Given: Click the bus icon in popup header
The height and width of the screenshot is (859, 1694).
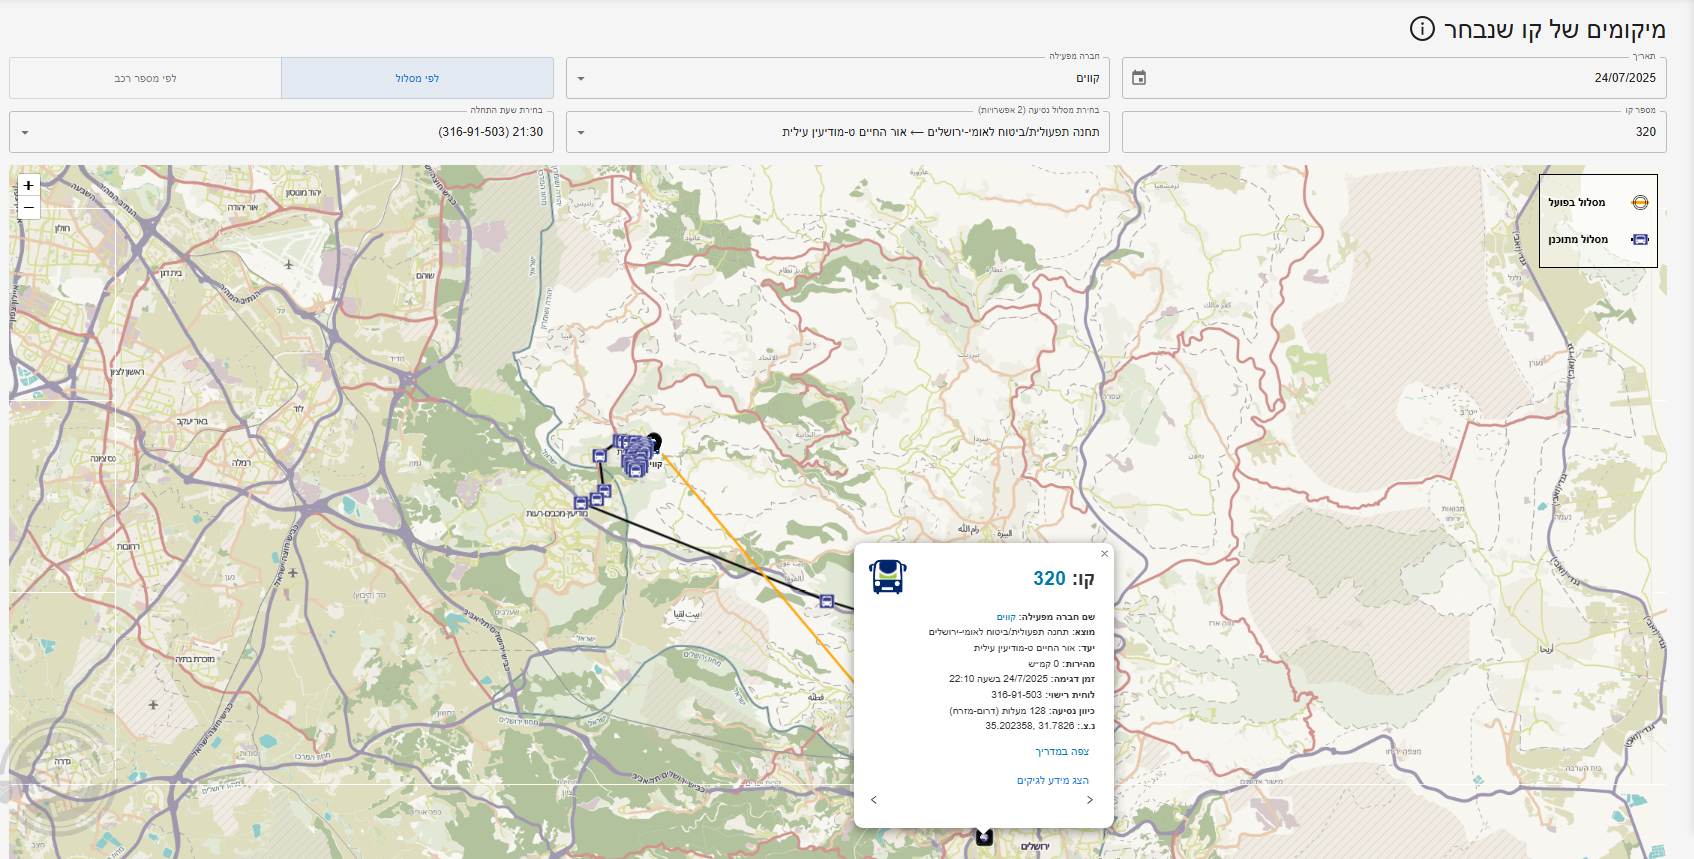Looking at the screenshot, I should [888, 577].
